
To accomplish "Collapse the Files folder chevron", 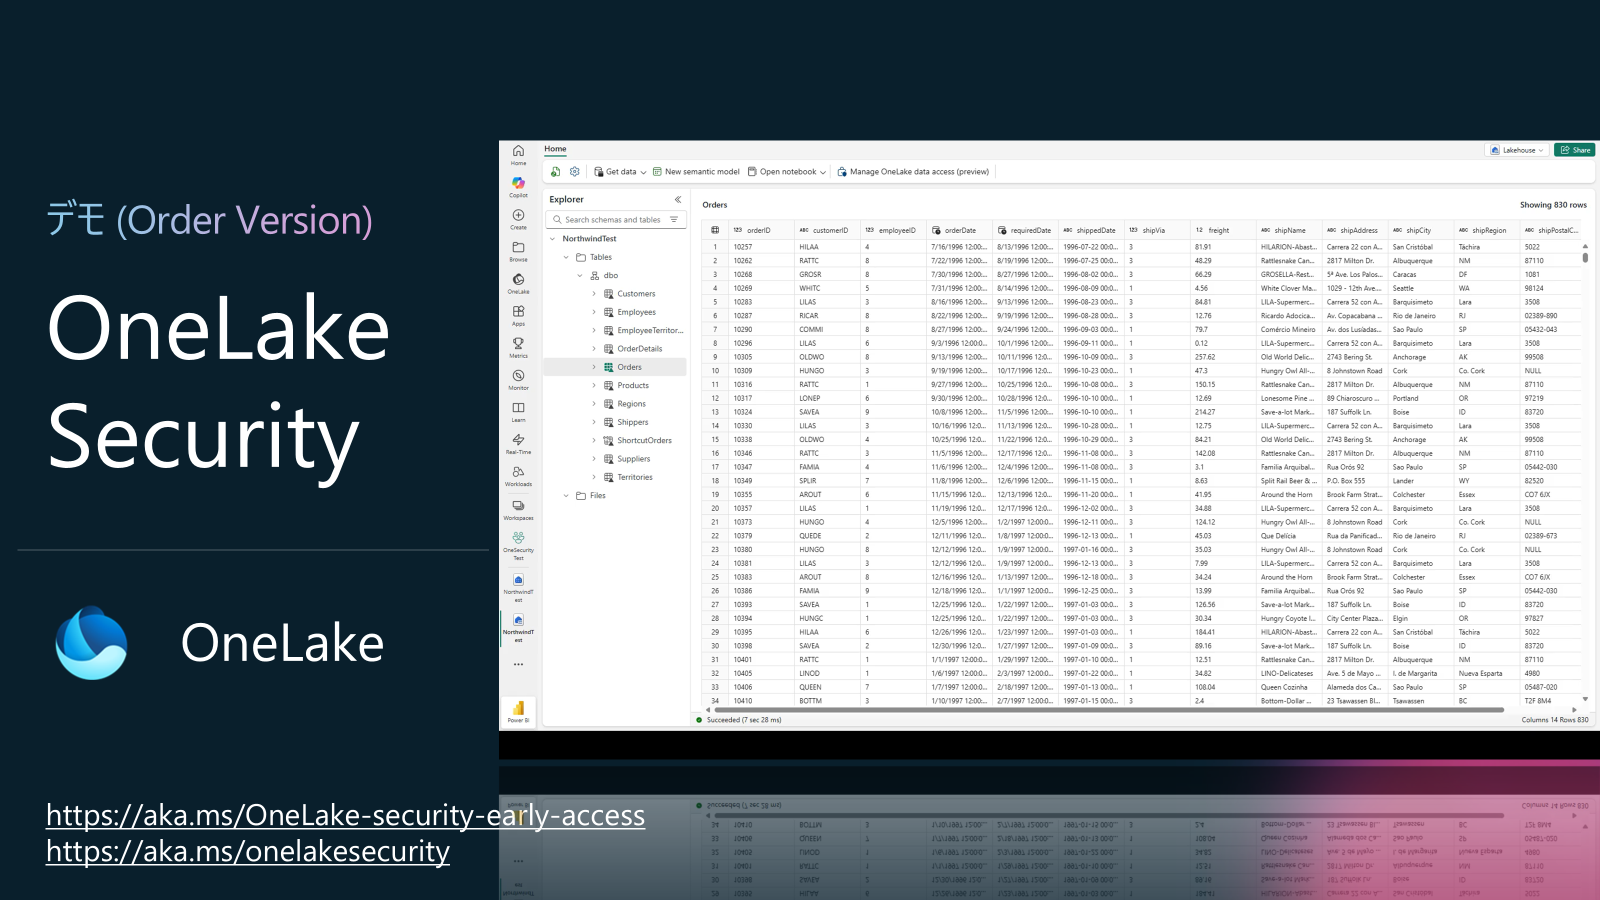I will pos(566,496).
